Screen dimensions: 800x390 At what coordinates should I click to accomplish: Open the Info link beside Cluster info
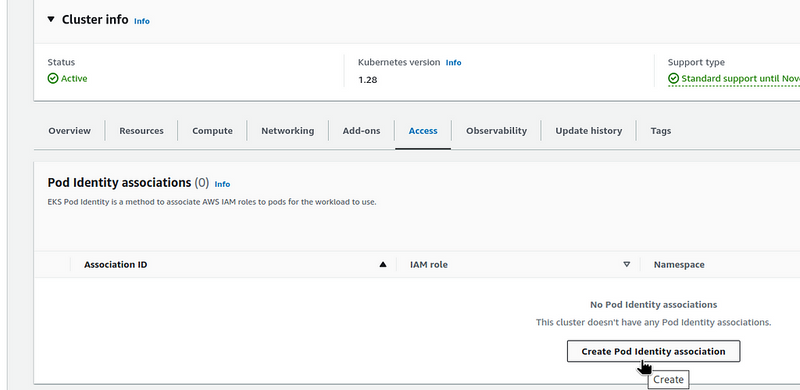click(142, 21)
